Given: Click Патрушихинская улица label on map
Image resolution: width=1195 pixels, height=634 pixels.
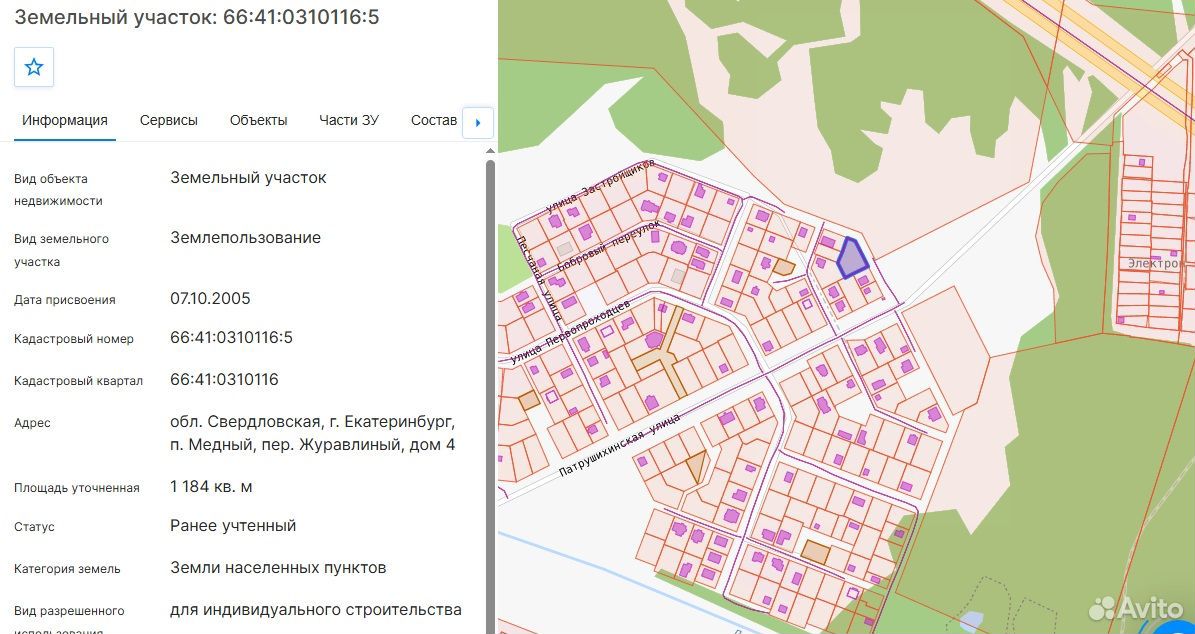Looking at the screenshot, I should click(x=618, y=445).
